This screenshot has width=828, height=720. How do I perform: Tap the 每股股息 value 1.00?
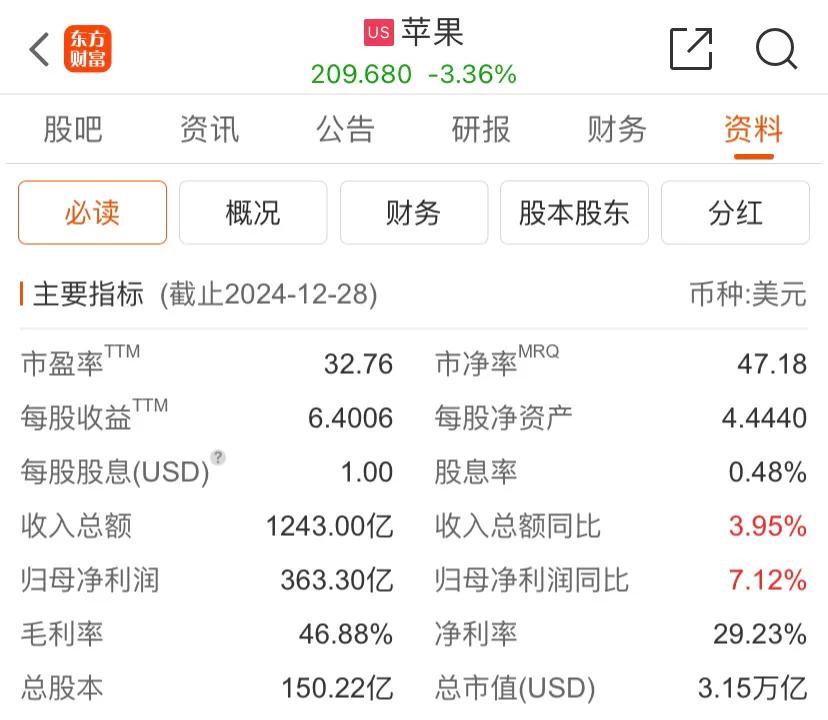(367, 472)
